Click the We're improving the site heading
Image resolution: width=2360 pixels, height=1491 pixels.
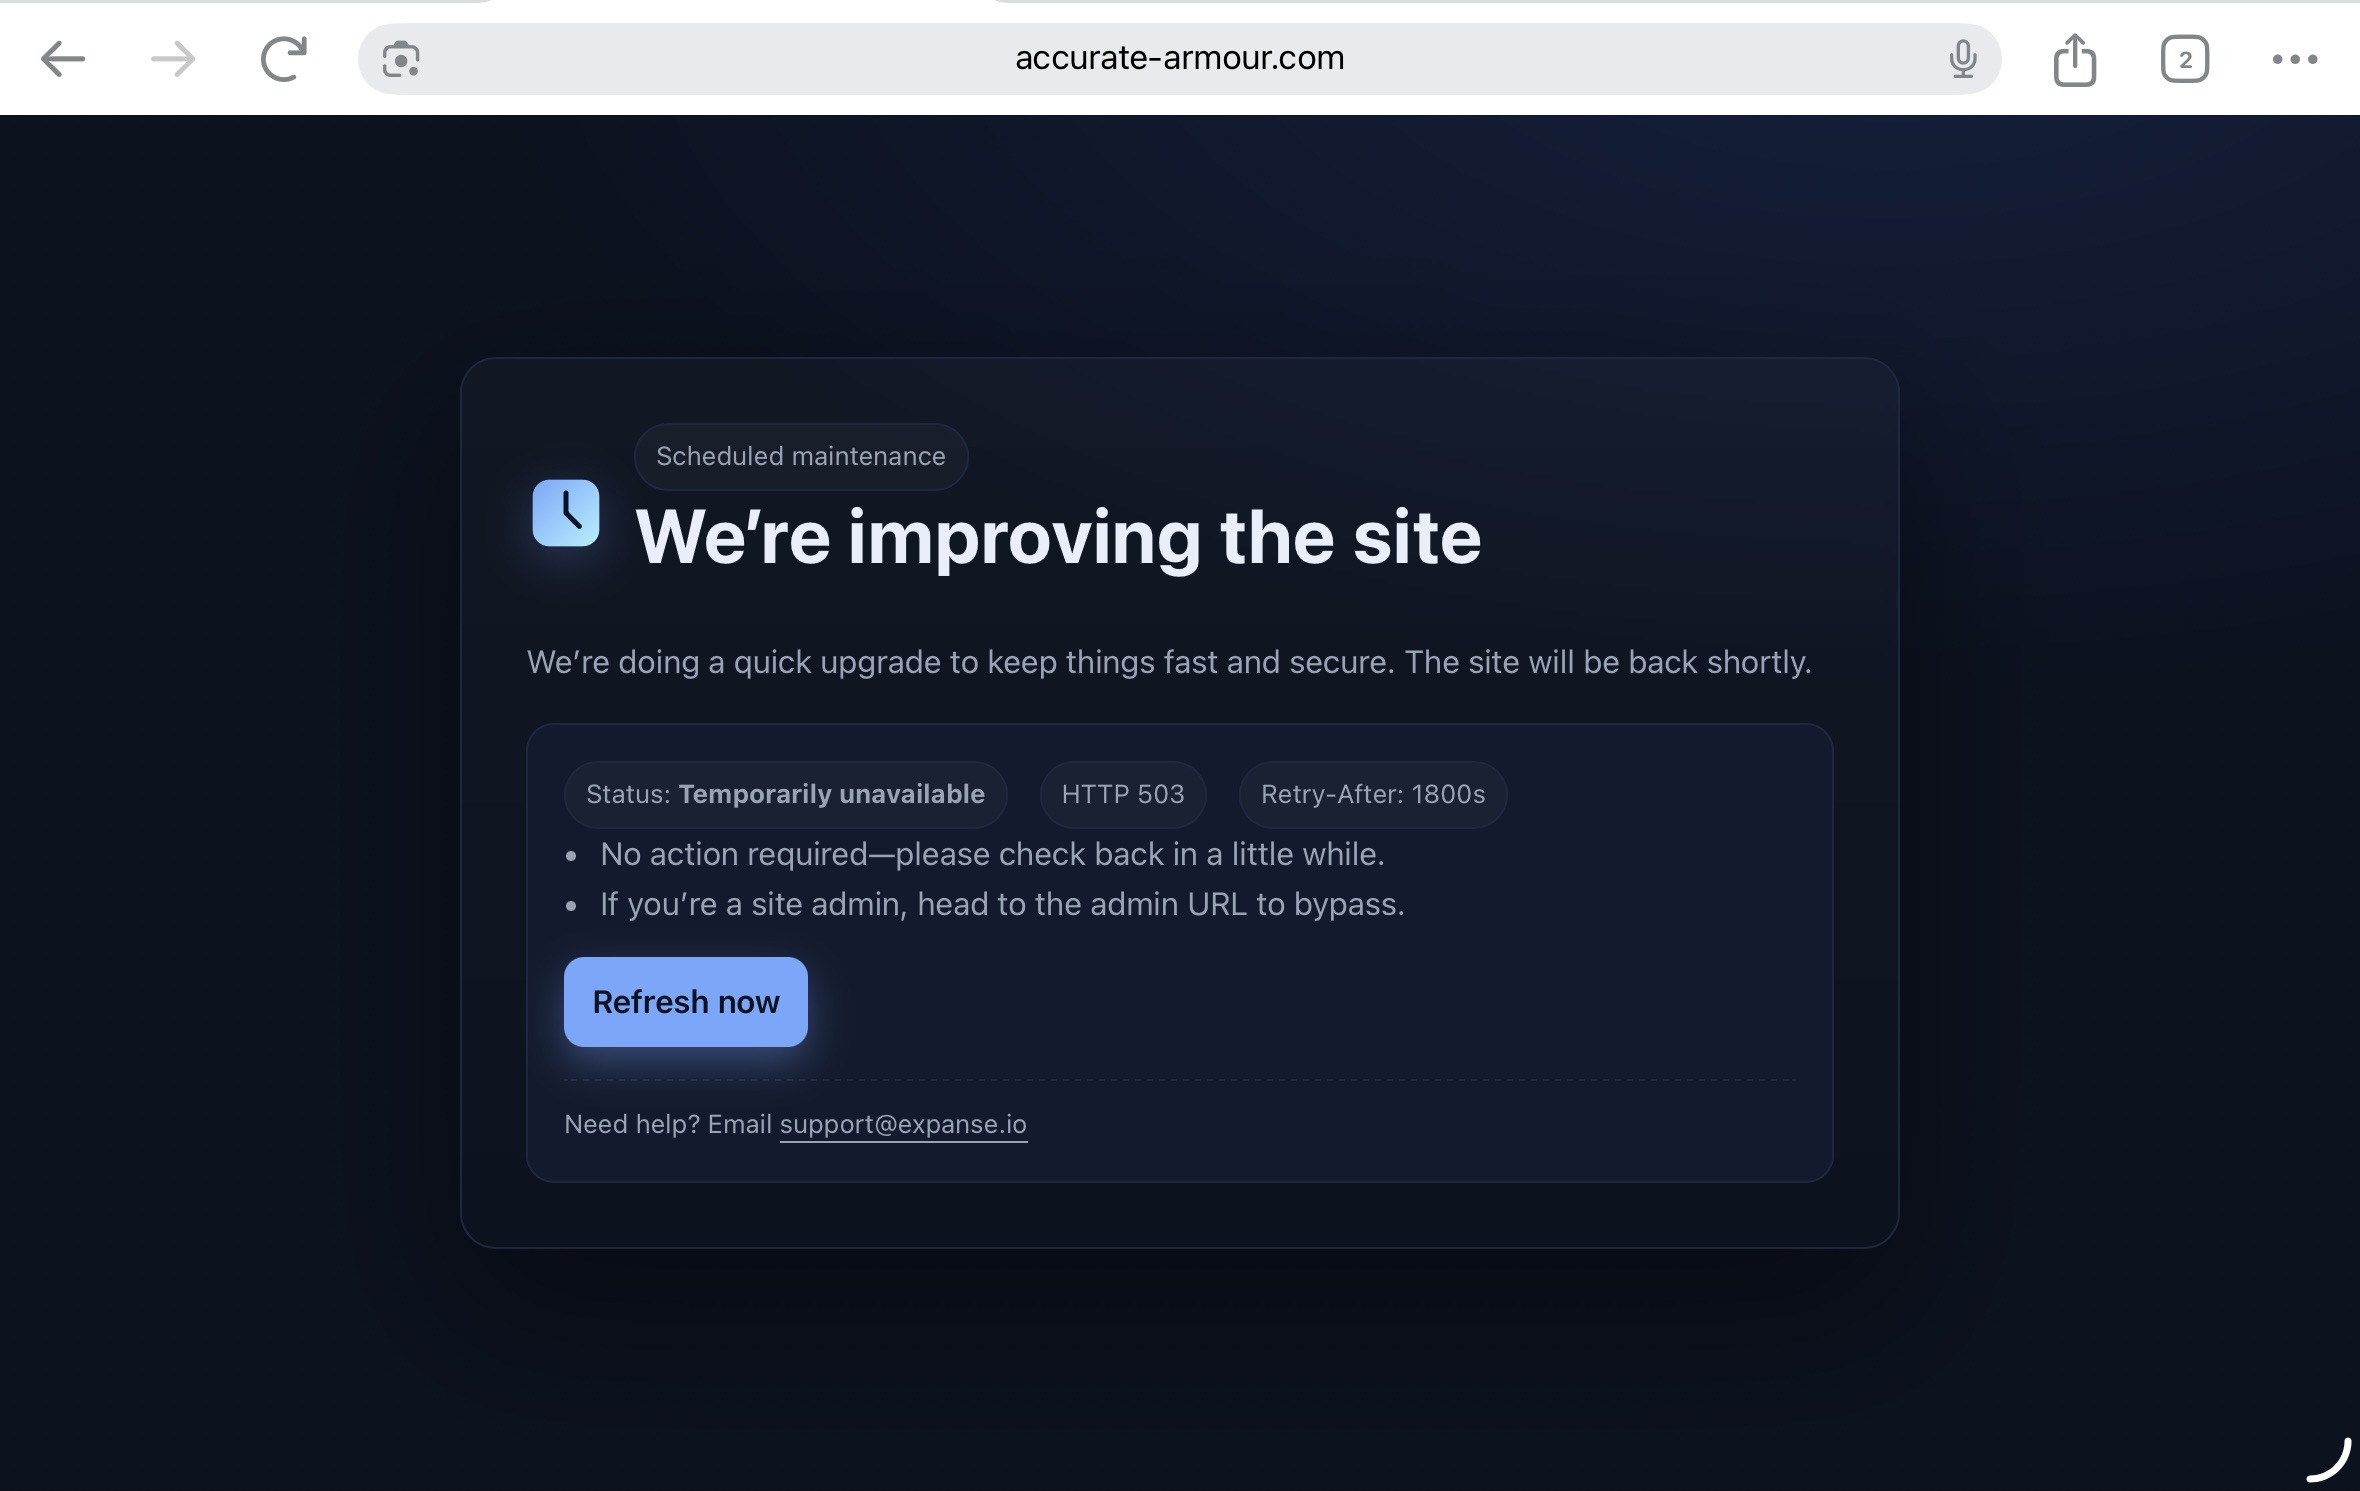tap(1058, 537)
